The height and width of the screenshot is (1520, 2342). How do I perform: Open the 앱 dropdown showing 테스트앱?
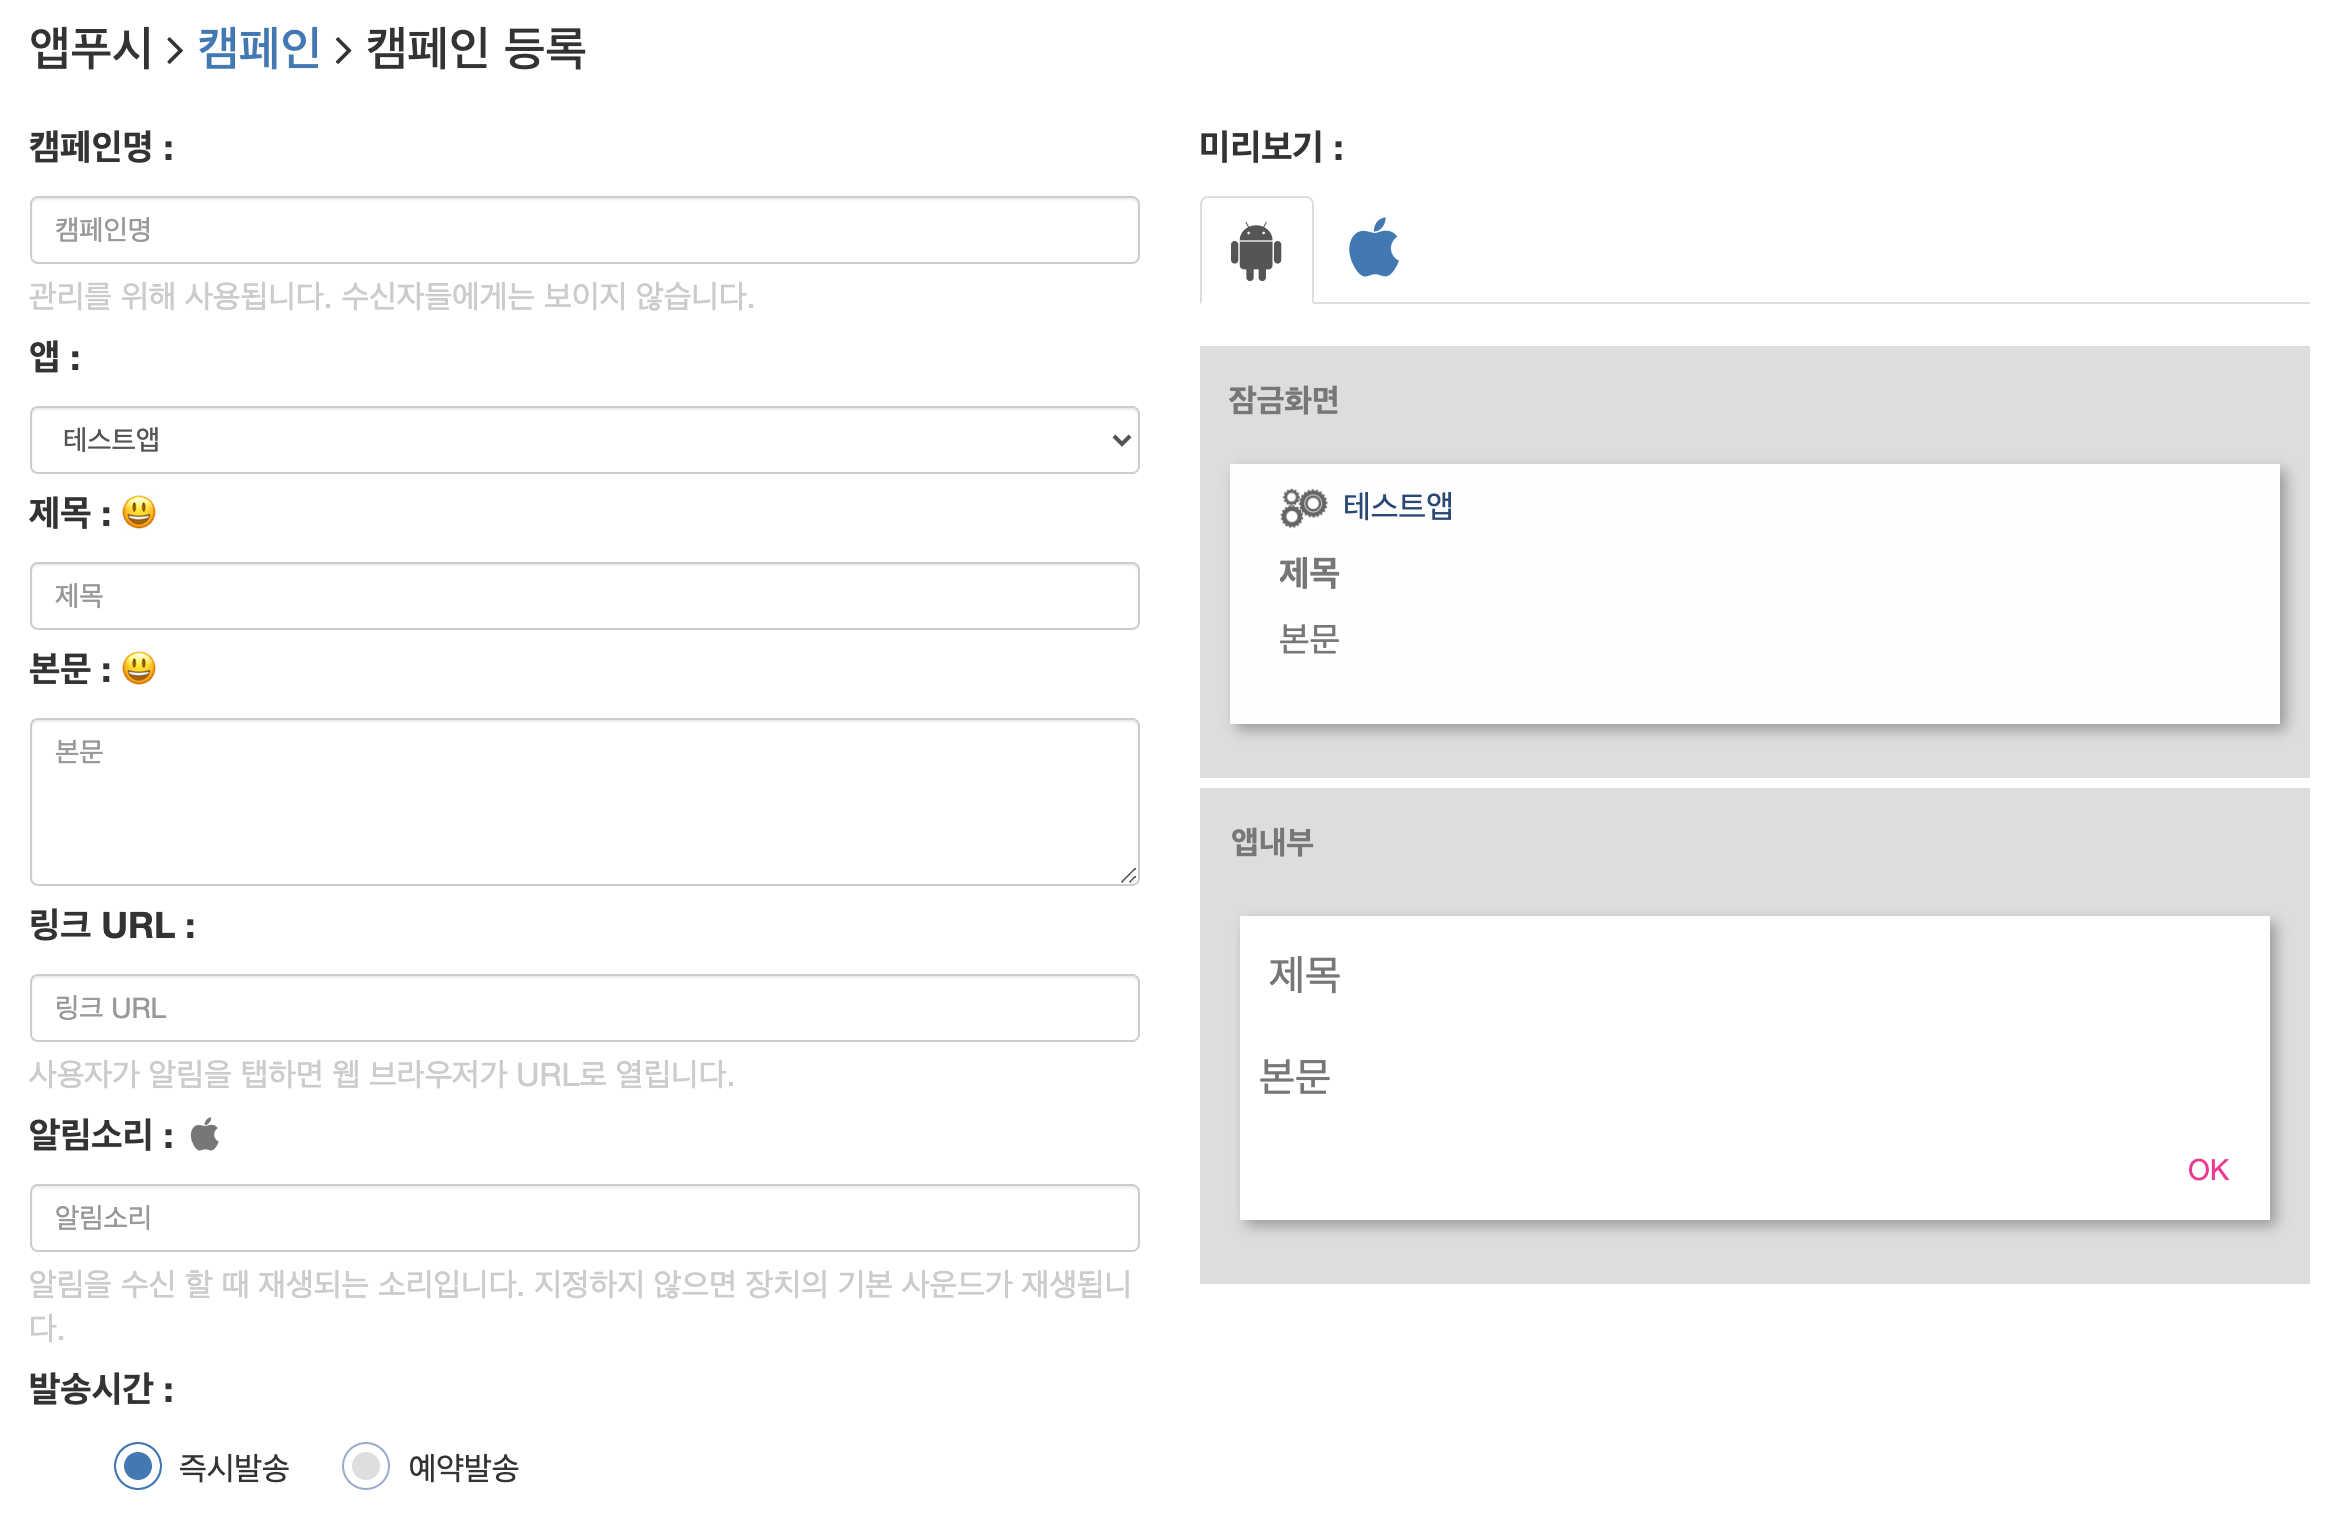pos(584,440)
